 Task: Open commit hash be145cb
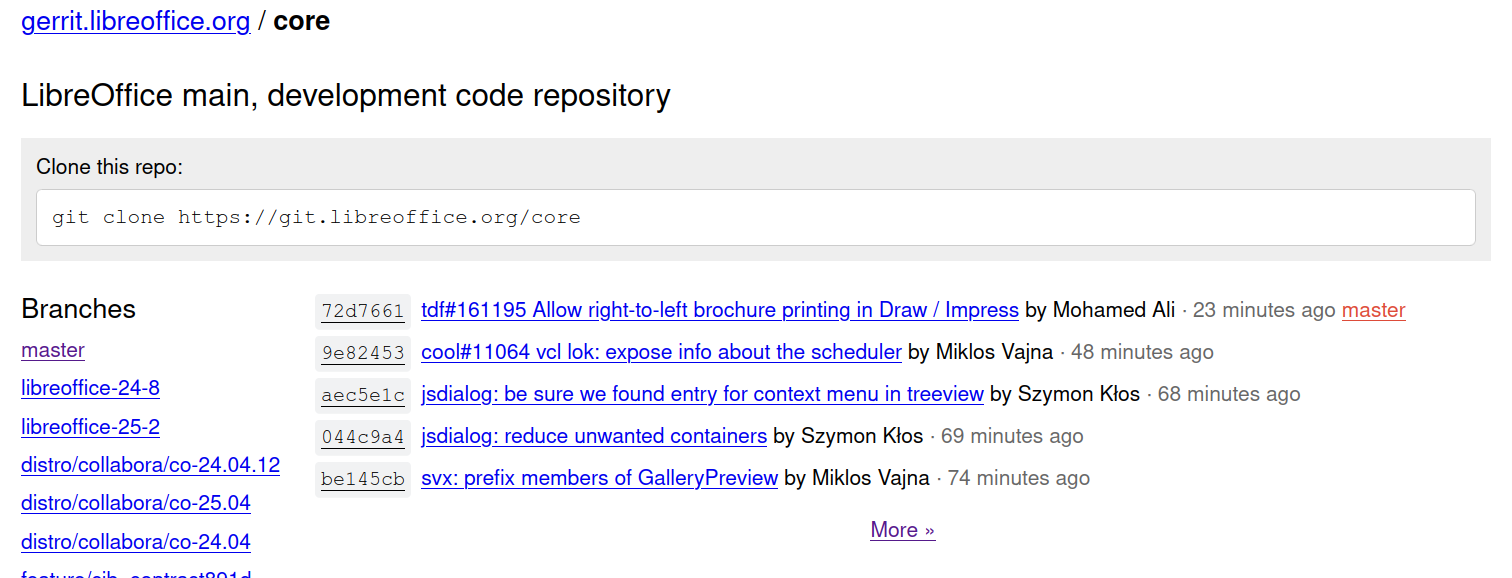(363, 479)
